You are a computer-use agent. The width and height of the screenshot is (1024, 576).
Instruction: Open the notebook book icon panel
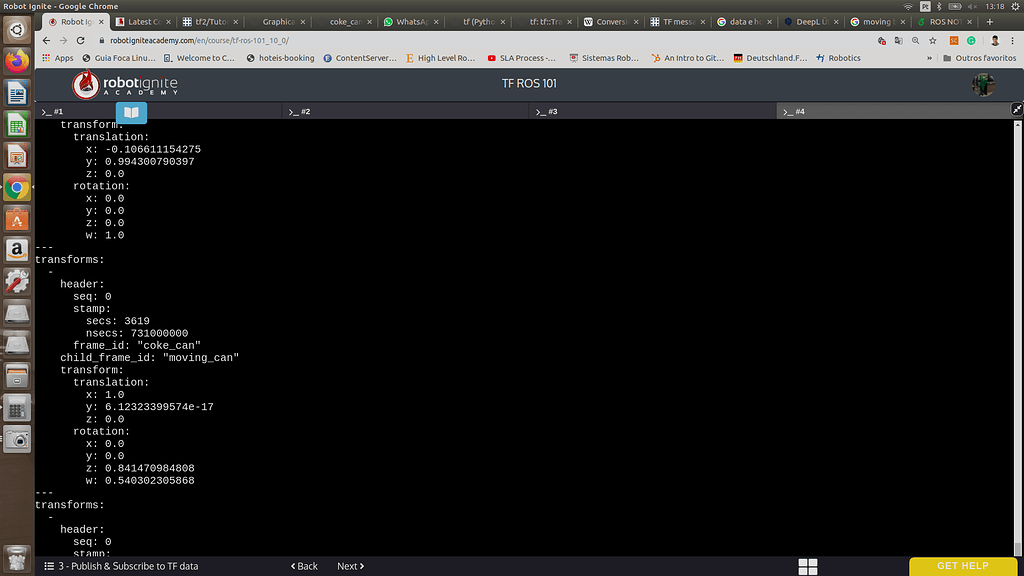[131, 113]
